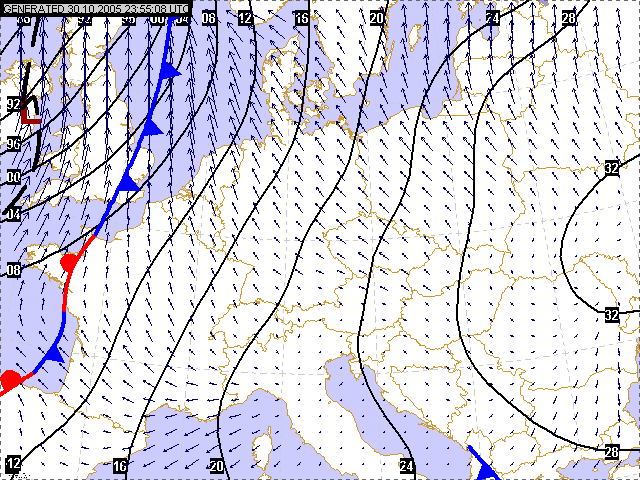The width and height of the screenshot is (640, 480).
Task: Select the red warm front semicircle near Brittany
Action: pyautogui.click(x=70, y=263)
